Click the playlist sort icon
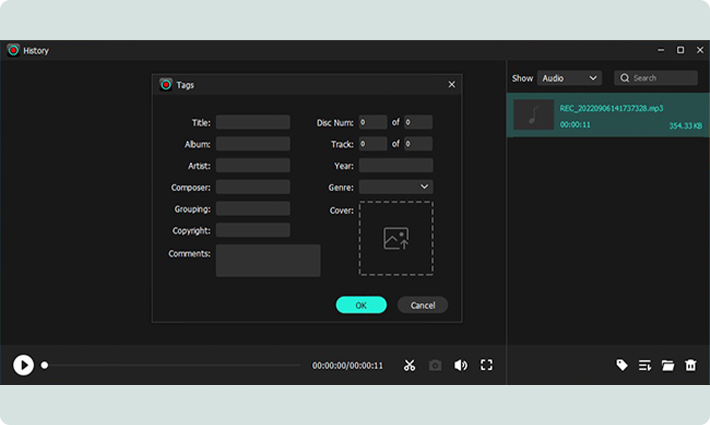This screenshot has width=710, height=425. click(645, 365)
